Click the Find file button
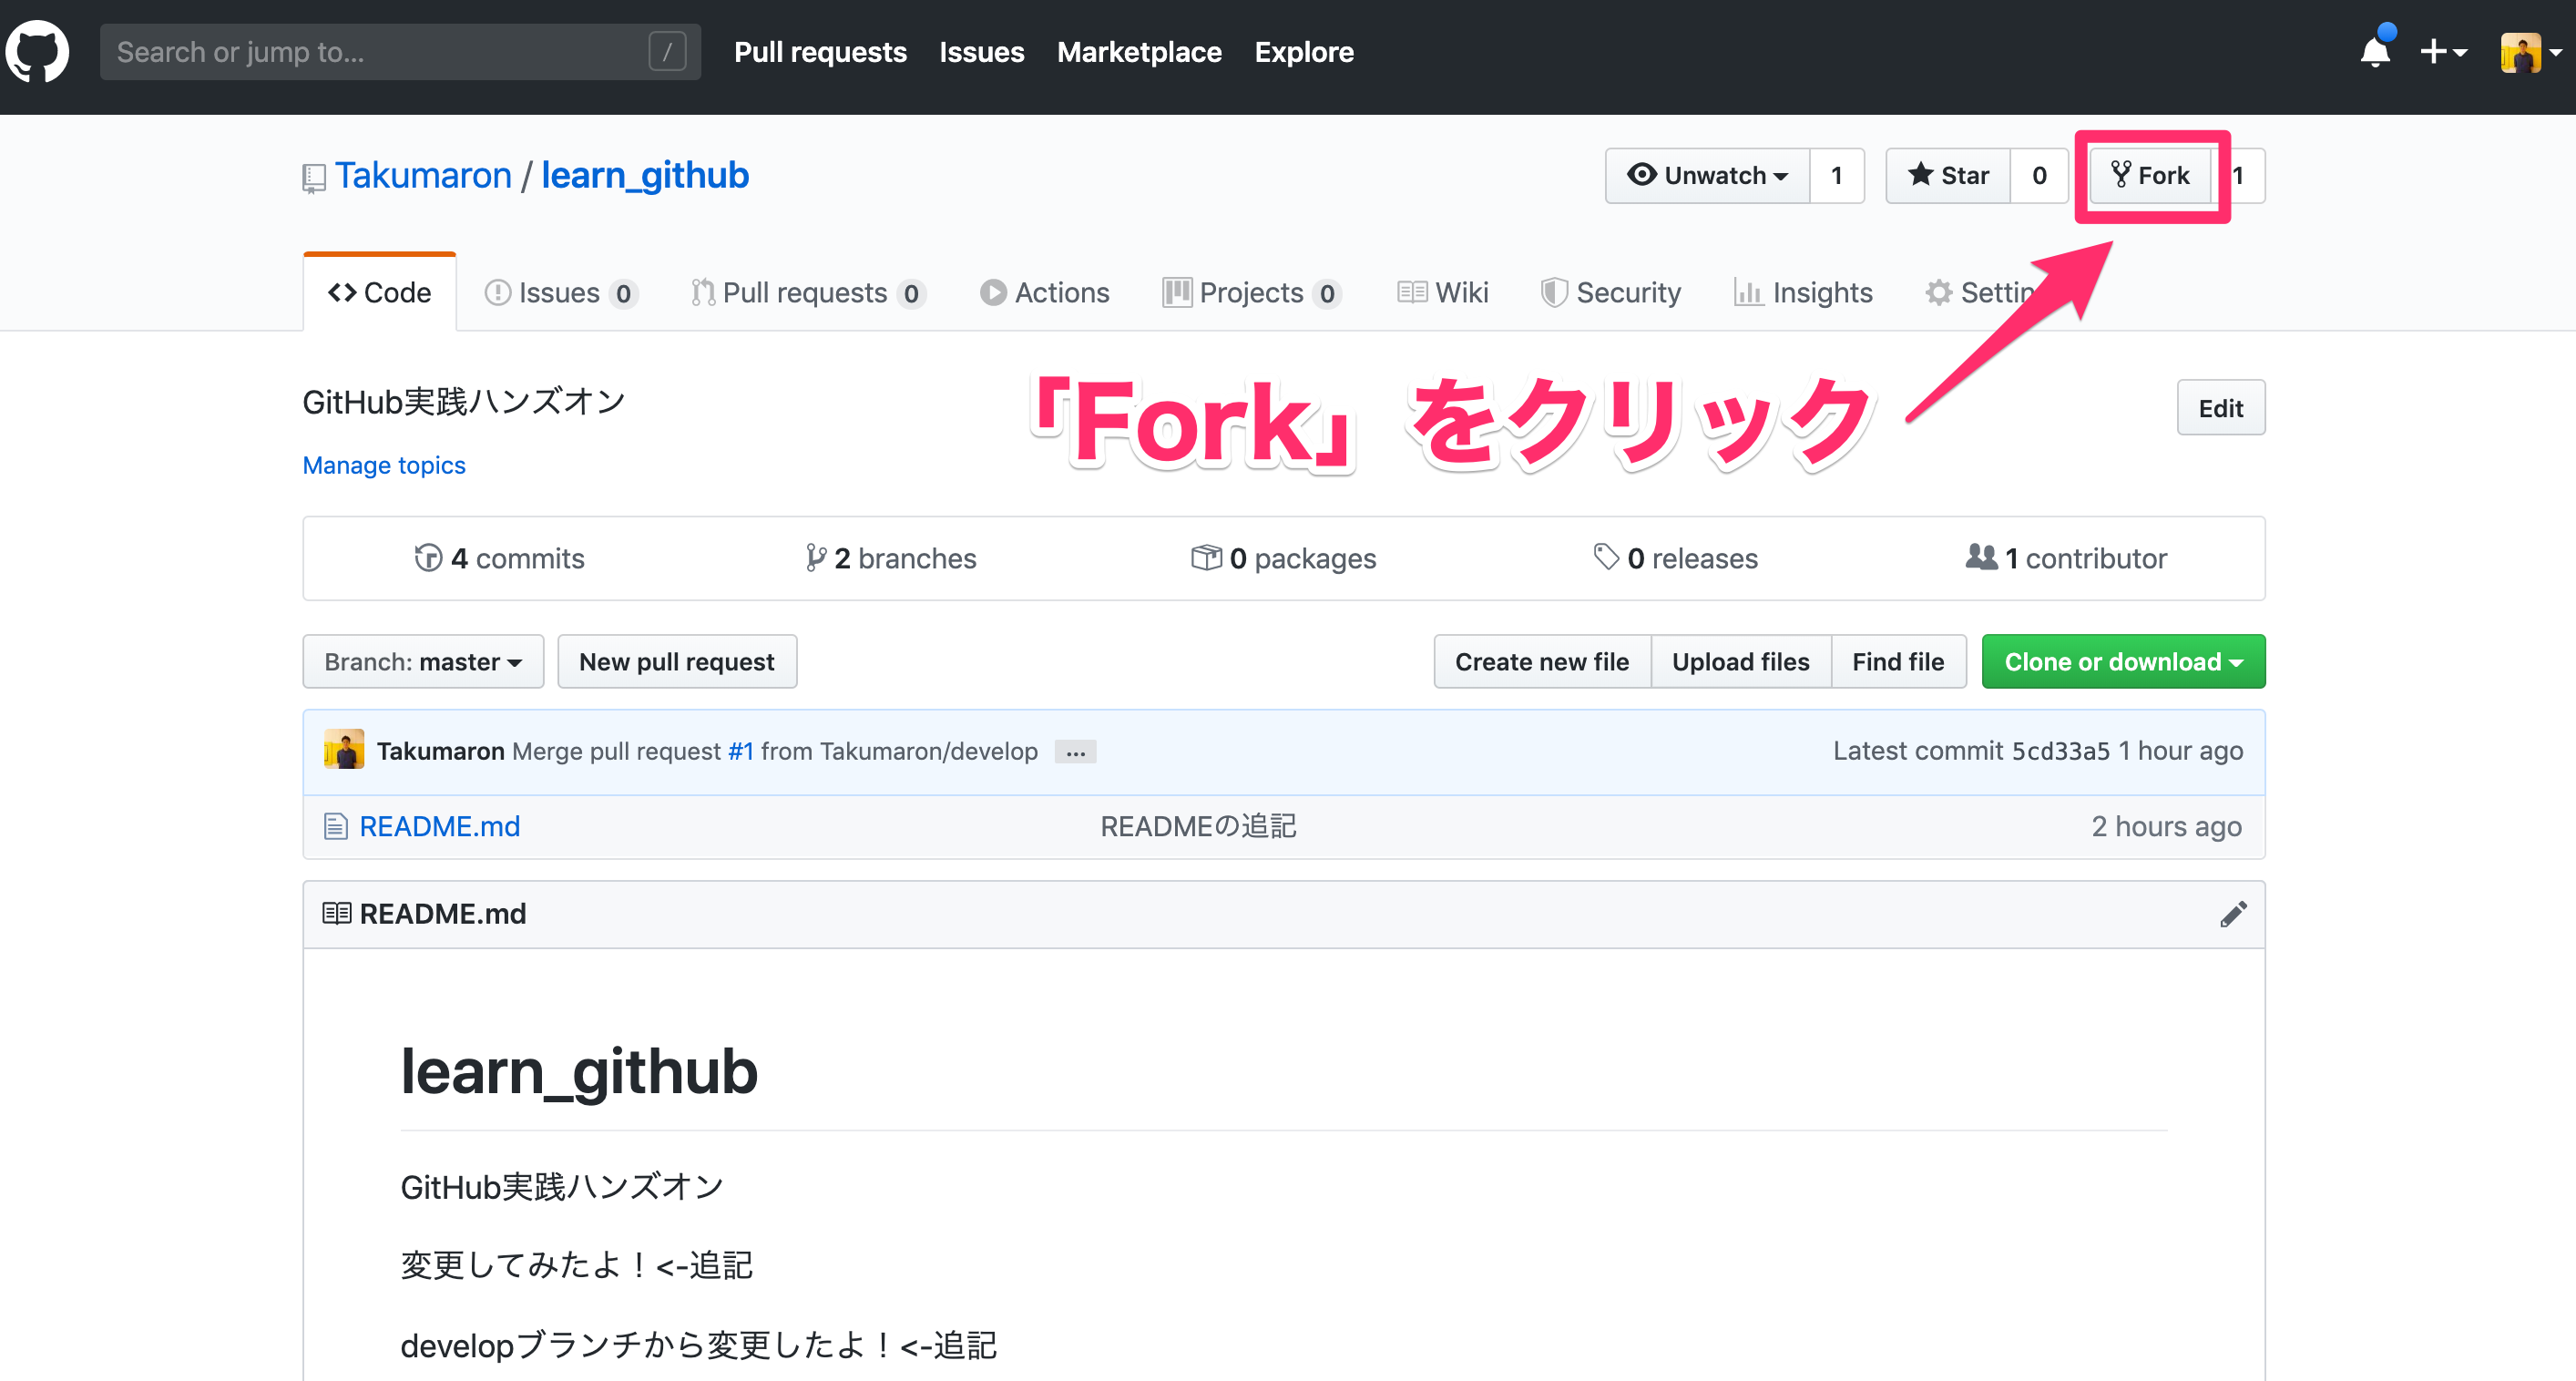Image resolution: width=2576 pixels, height=1381 pixels. coord(1896,660)
